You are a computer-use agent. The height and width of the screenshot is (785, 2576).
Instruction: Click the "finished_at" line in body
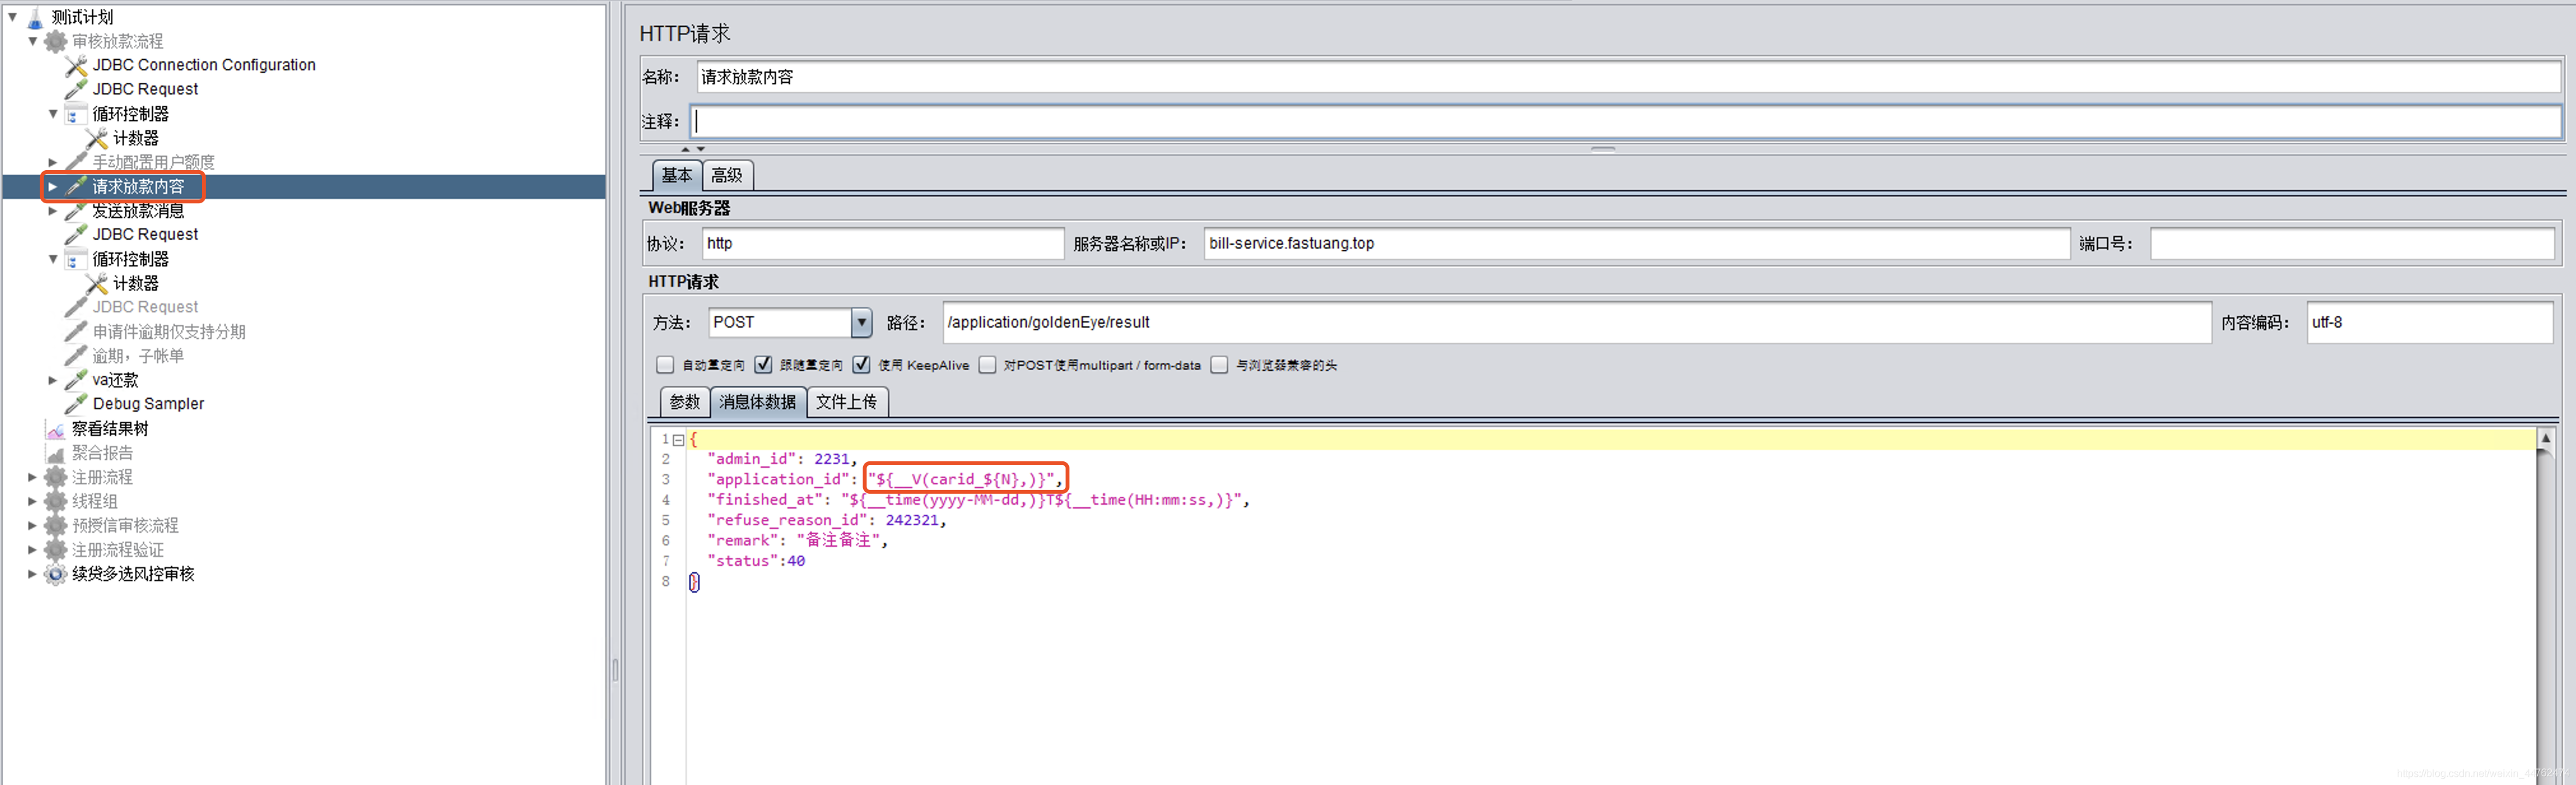[x=979, y=500]
